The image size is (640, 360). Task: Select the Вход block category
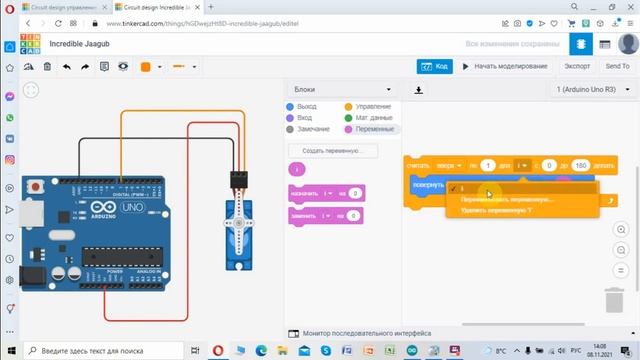(x=300, y=118)
